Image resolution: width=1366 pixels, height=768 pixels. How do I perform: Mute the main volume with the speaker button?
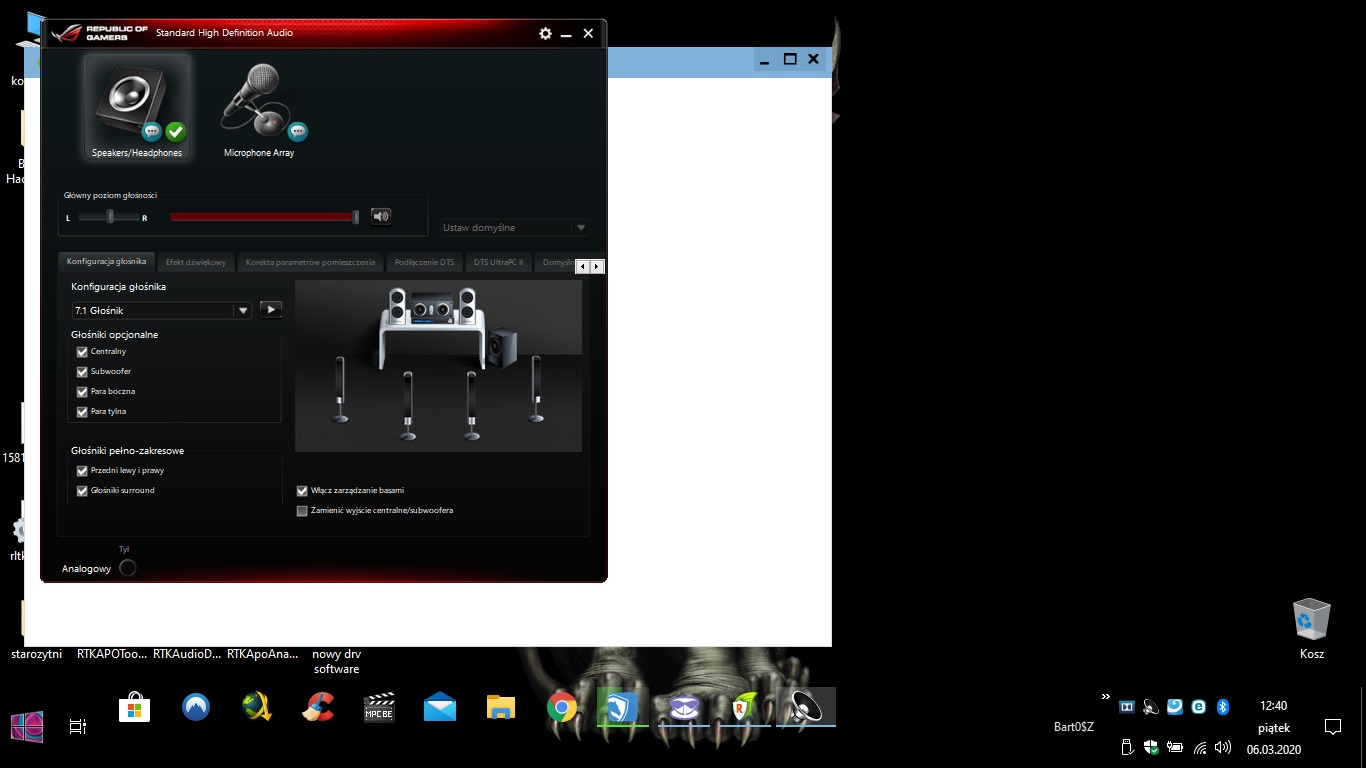coord(380,216)
